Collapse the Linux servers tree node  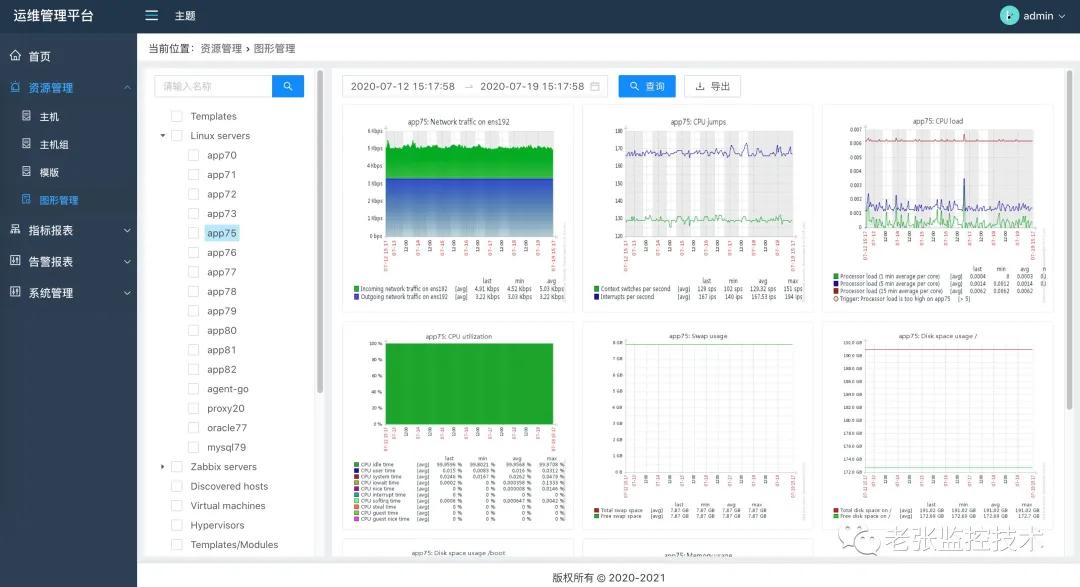click(163, 135)
